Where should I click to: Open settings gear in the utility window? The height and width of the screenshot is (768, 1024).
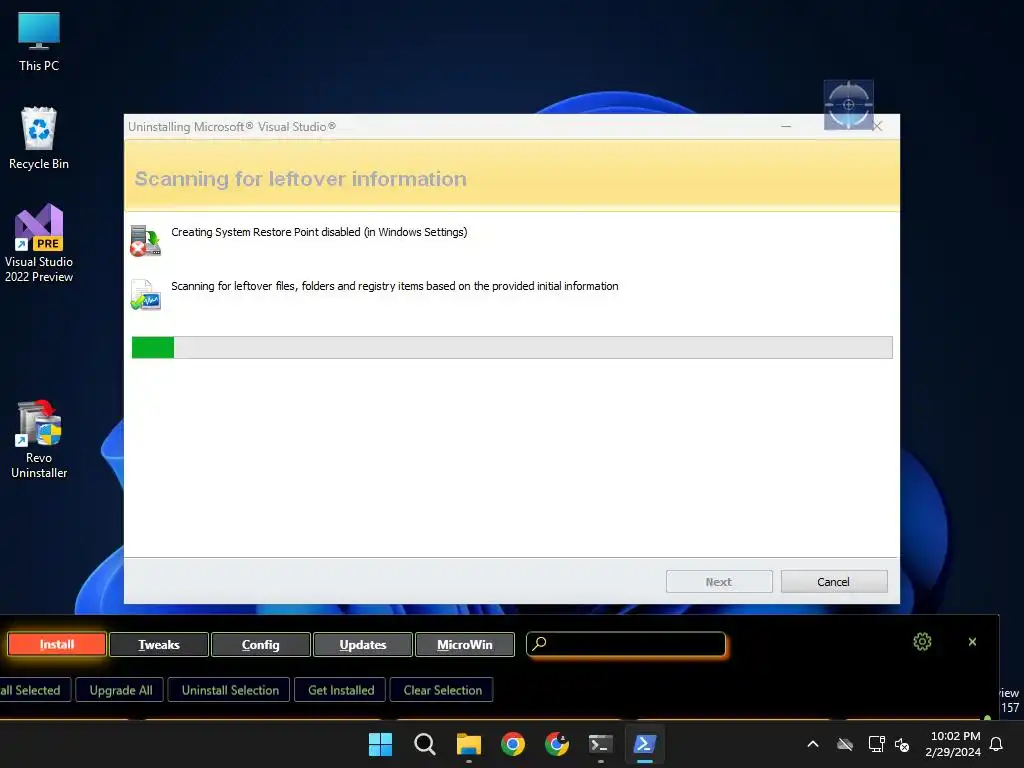click(x=922, y=642)
